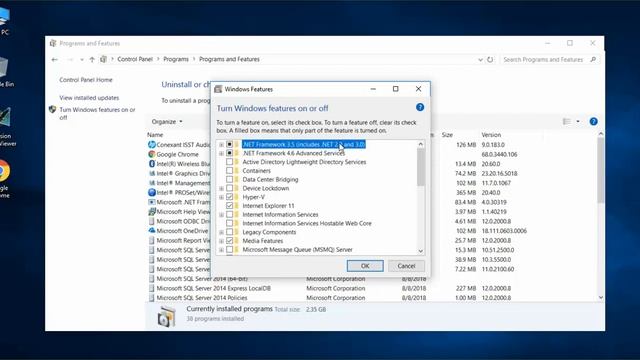Click Google Chrome desktop shortcut icon
This screenshot has height=360, width=640.
(x=3, y=171)
